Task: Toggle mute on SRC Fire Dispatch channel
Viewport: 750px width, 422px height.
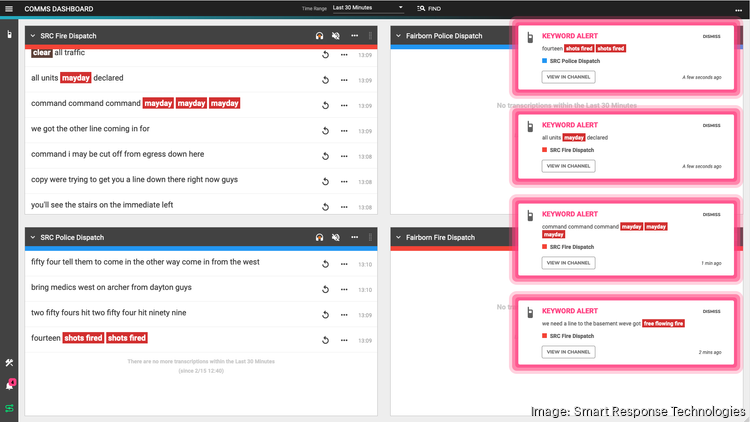Action: [x=336, y=36]
